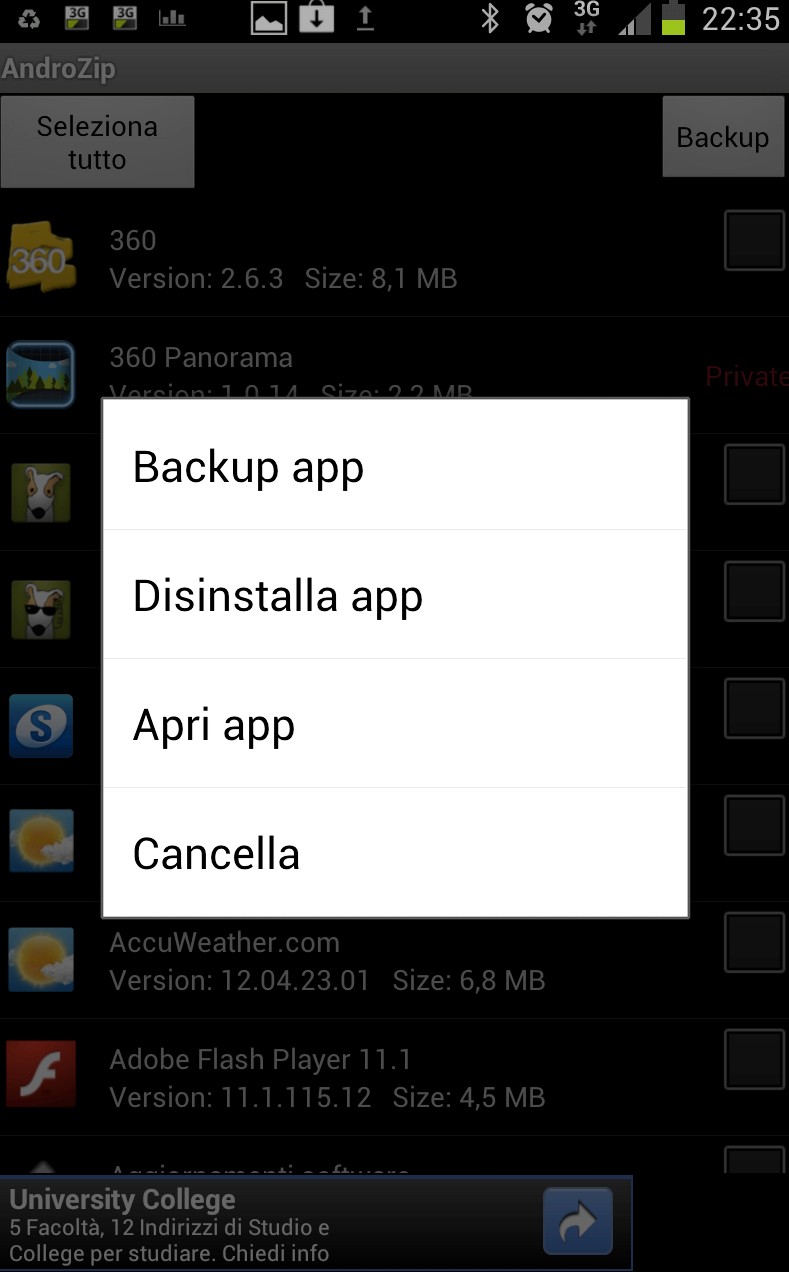This screenshot has width=789, height=1272.
Task: Select Cancella in the popup menu
Action: point(395,852)
